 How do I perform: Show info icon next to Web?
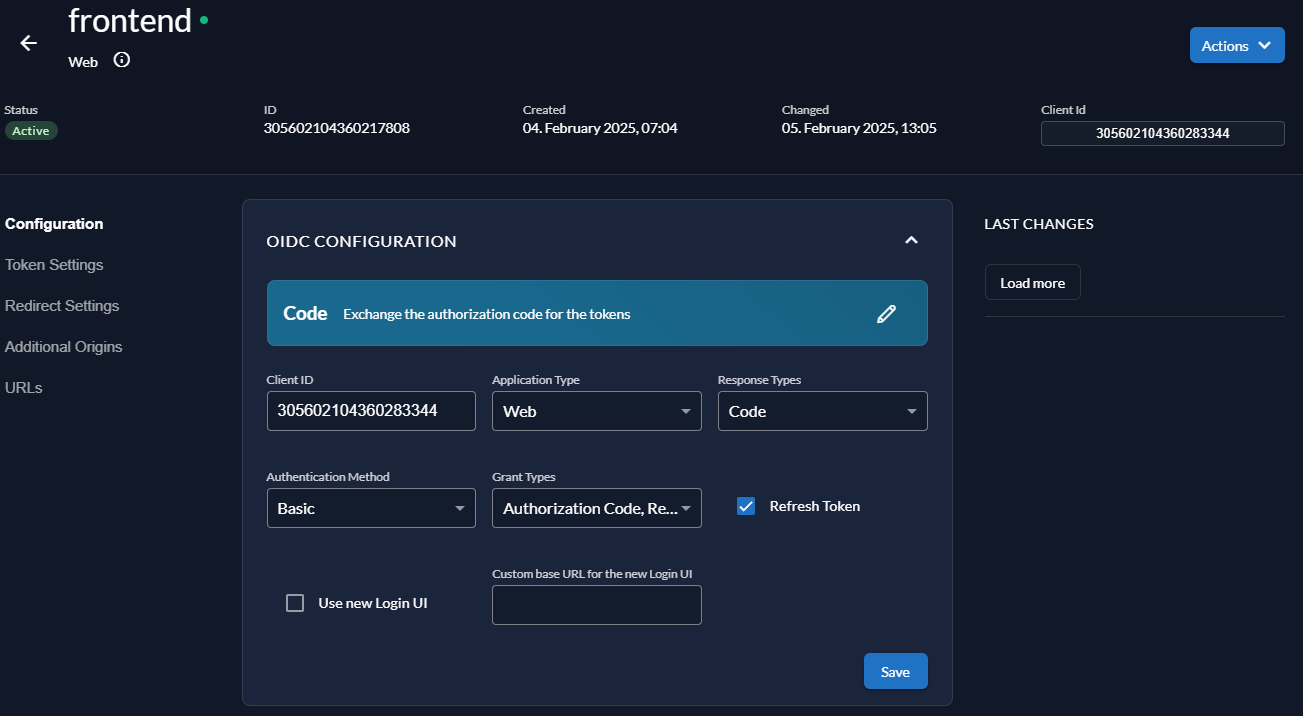point(122,60)
